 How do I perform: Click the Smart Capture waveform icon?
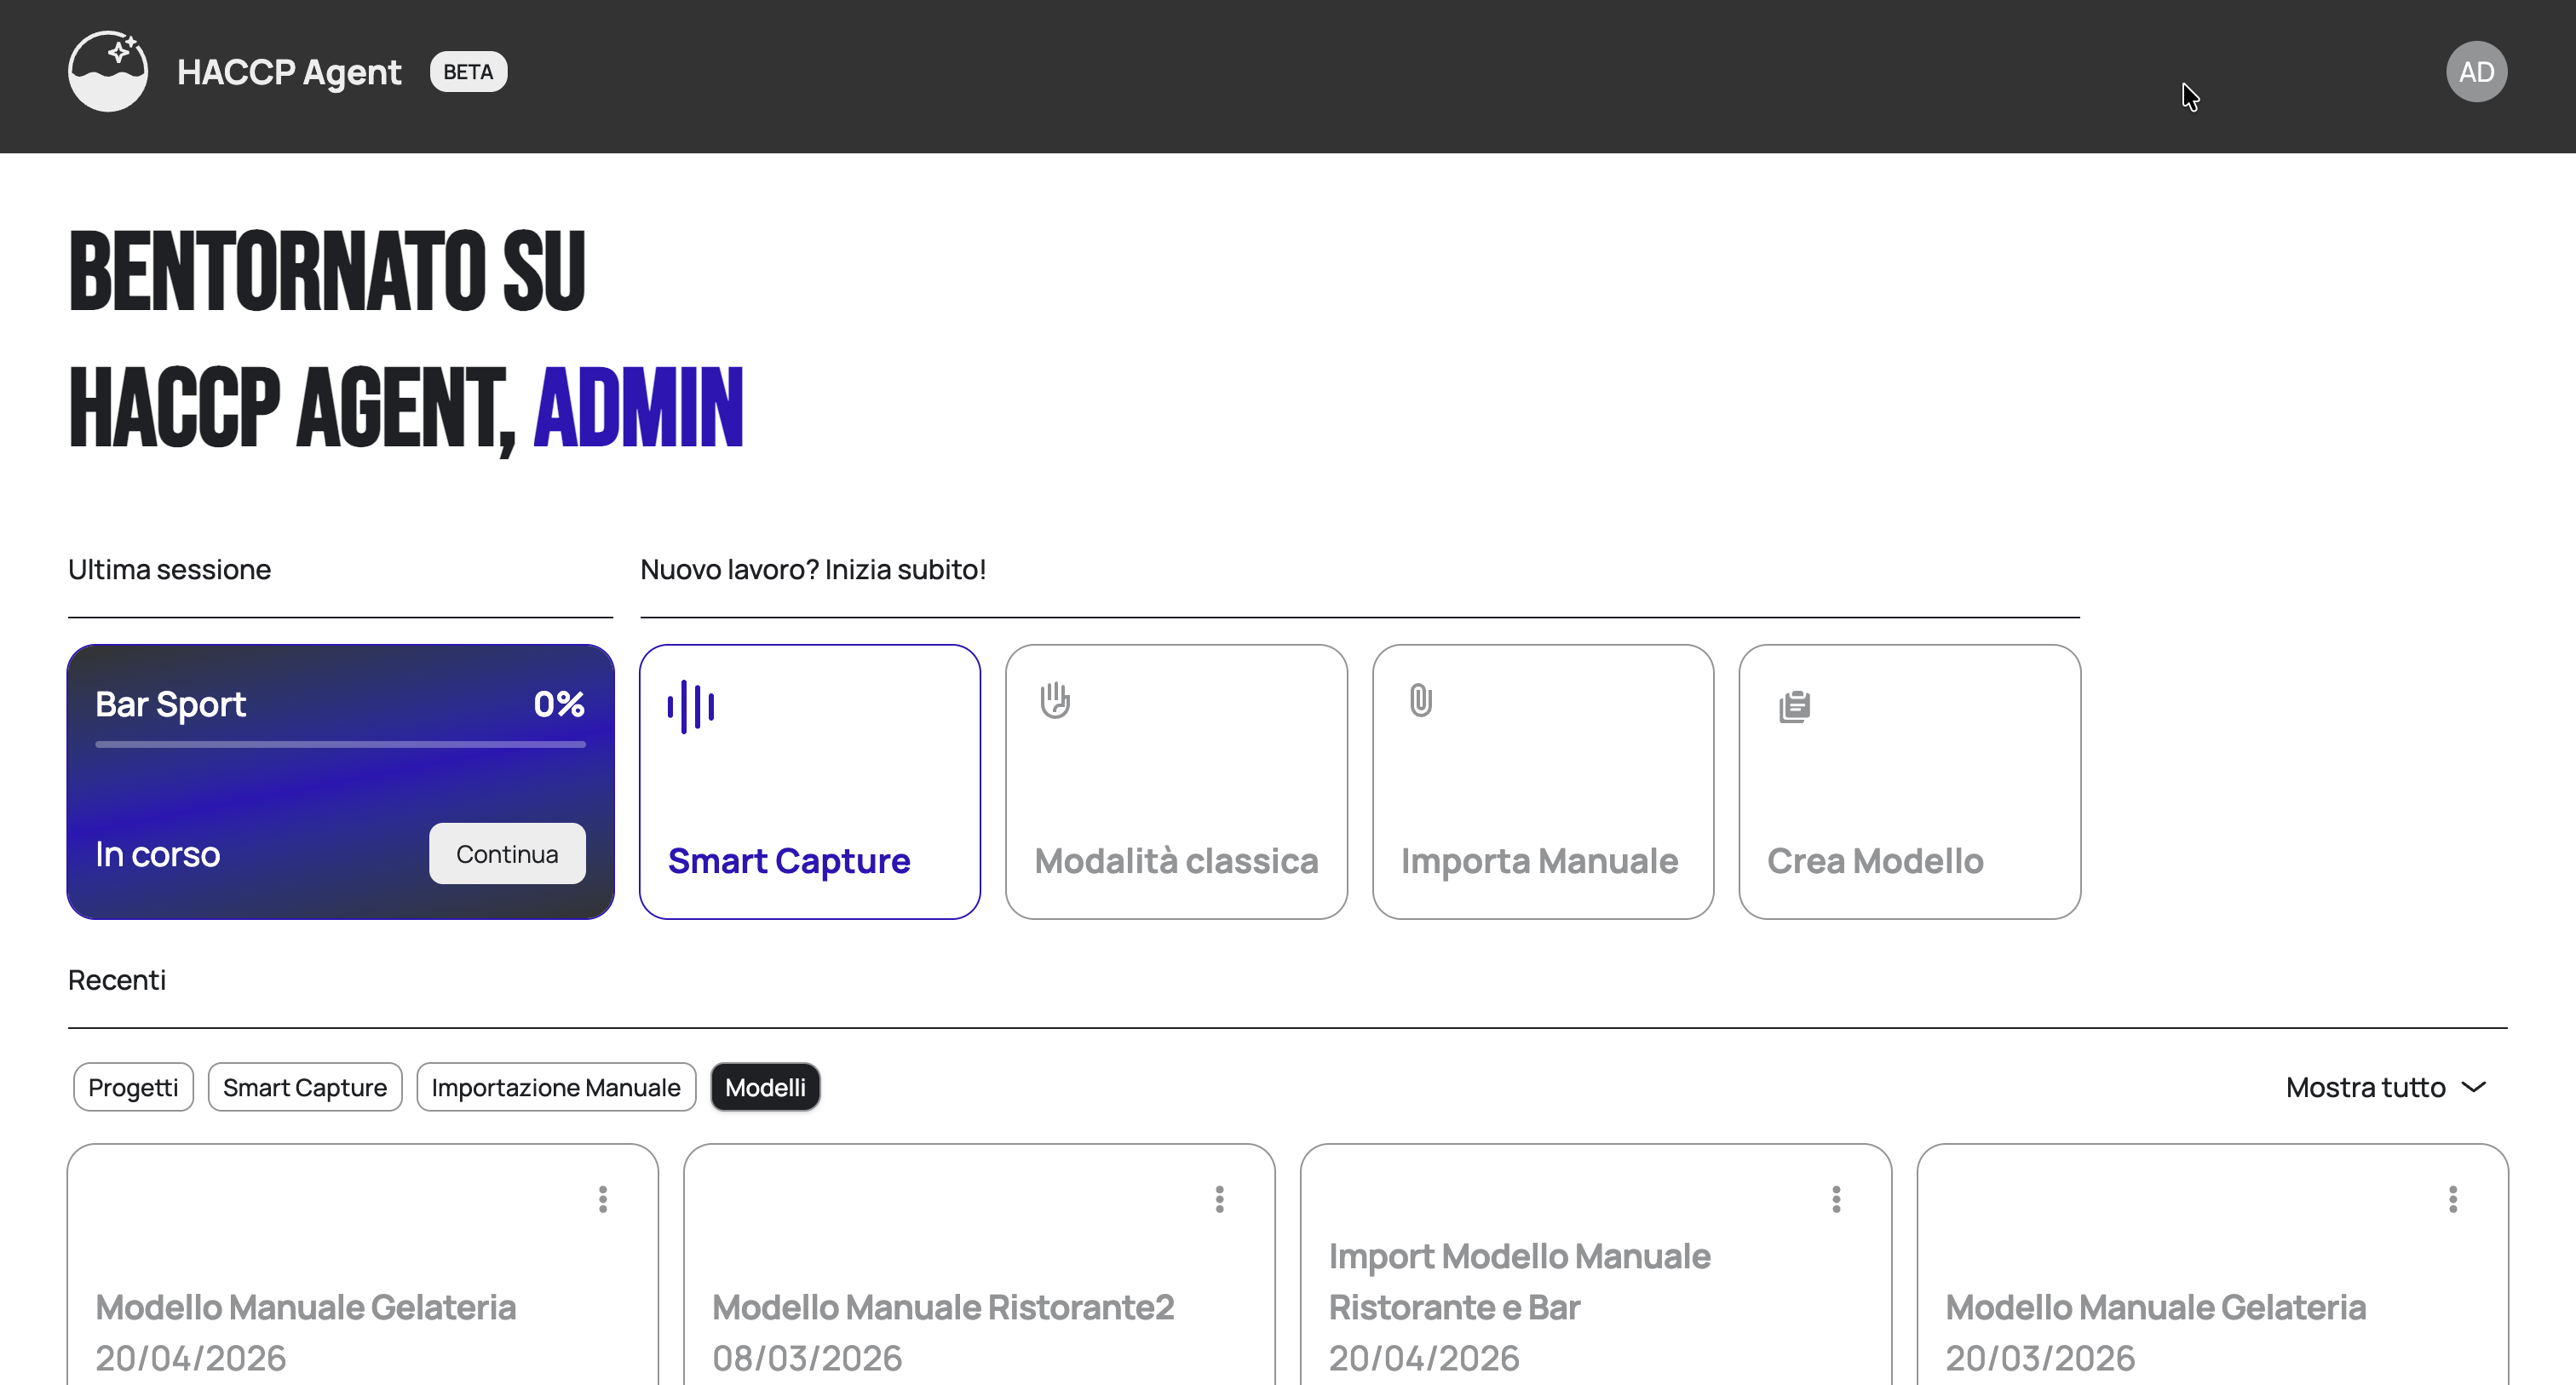coord(690,706)
